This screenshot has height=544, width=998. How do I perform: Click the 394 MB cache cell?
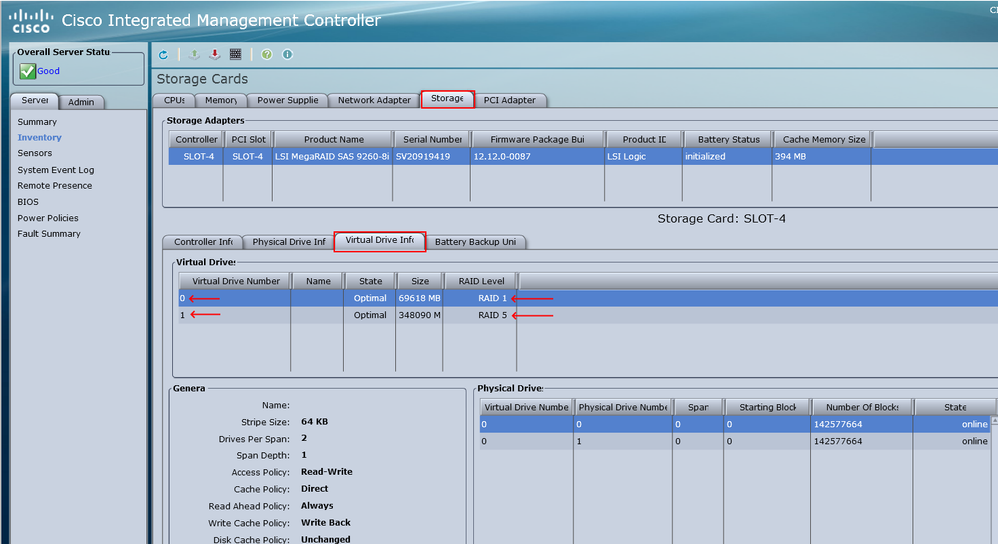pos(821,157)
